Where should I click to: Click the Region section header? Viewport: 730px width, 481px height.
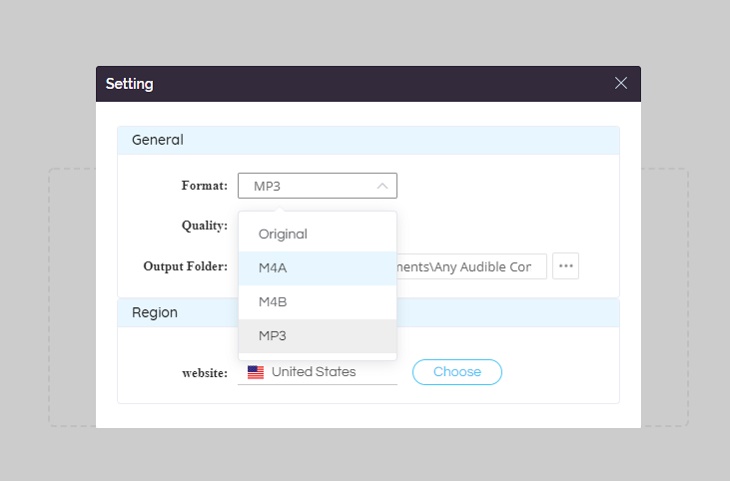click(368, 312)
